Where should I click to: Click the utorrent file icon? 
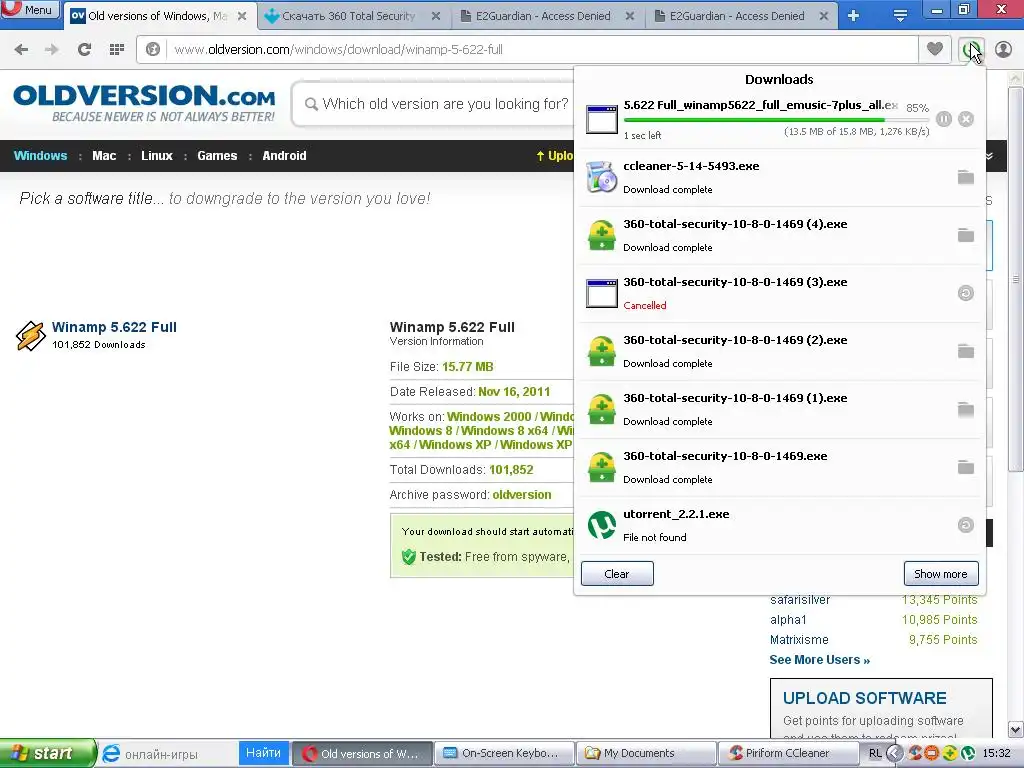tap(601, 525)
